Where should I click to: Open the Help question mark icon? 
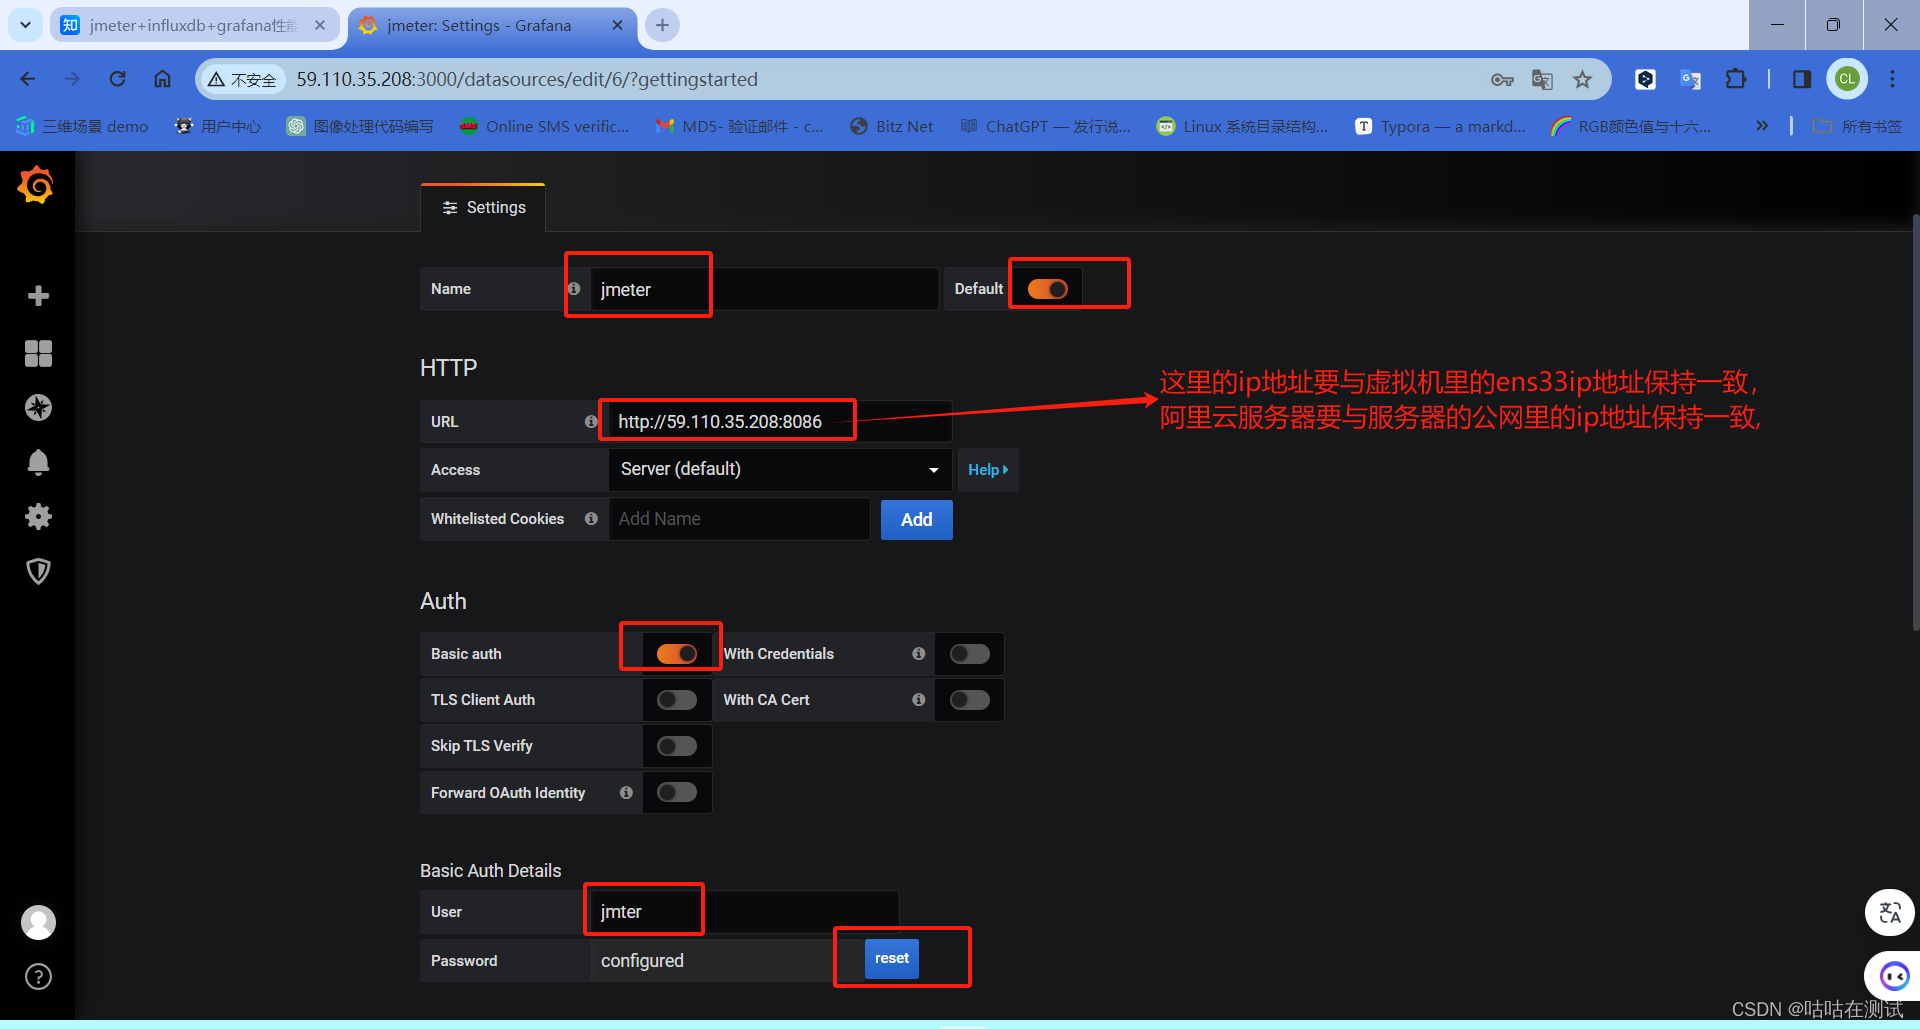click(x=38, y=977)
